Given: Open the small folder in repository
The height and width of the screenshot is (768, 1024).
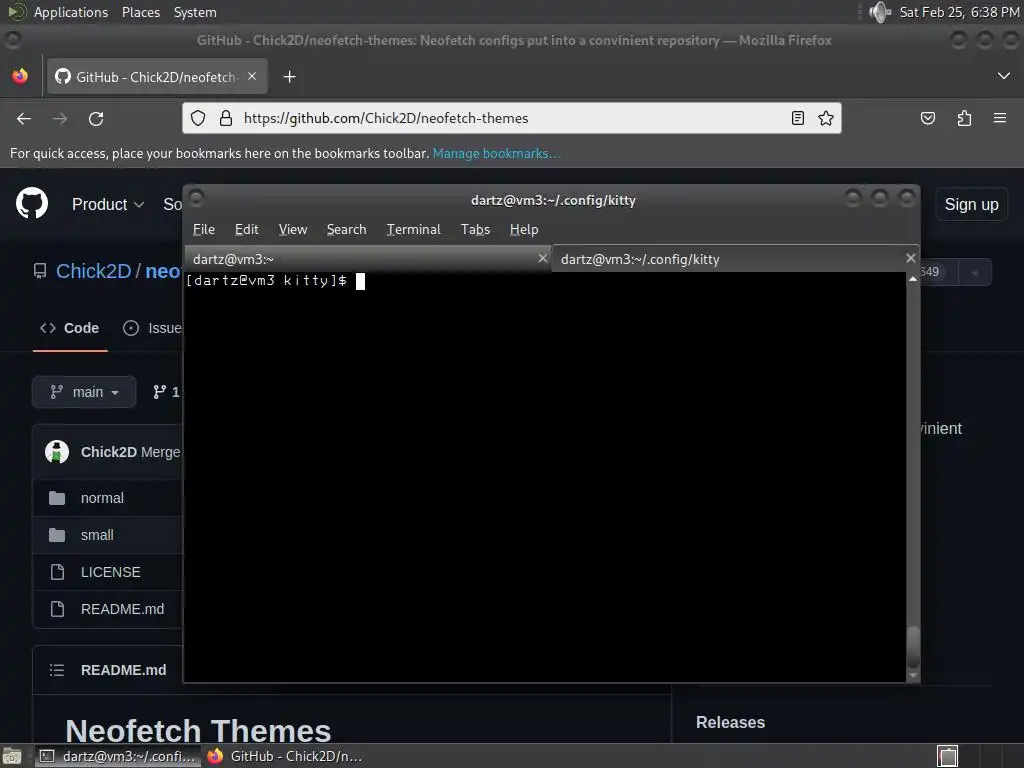Looking at the screenshot, I should coord(97,535).
